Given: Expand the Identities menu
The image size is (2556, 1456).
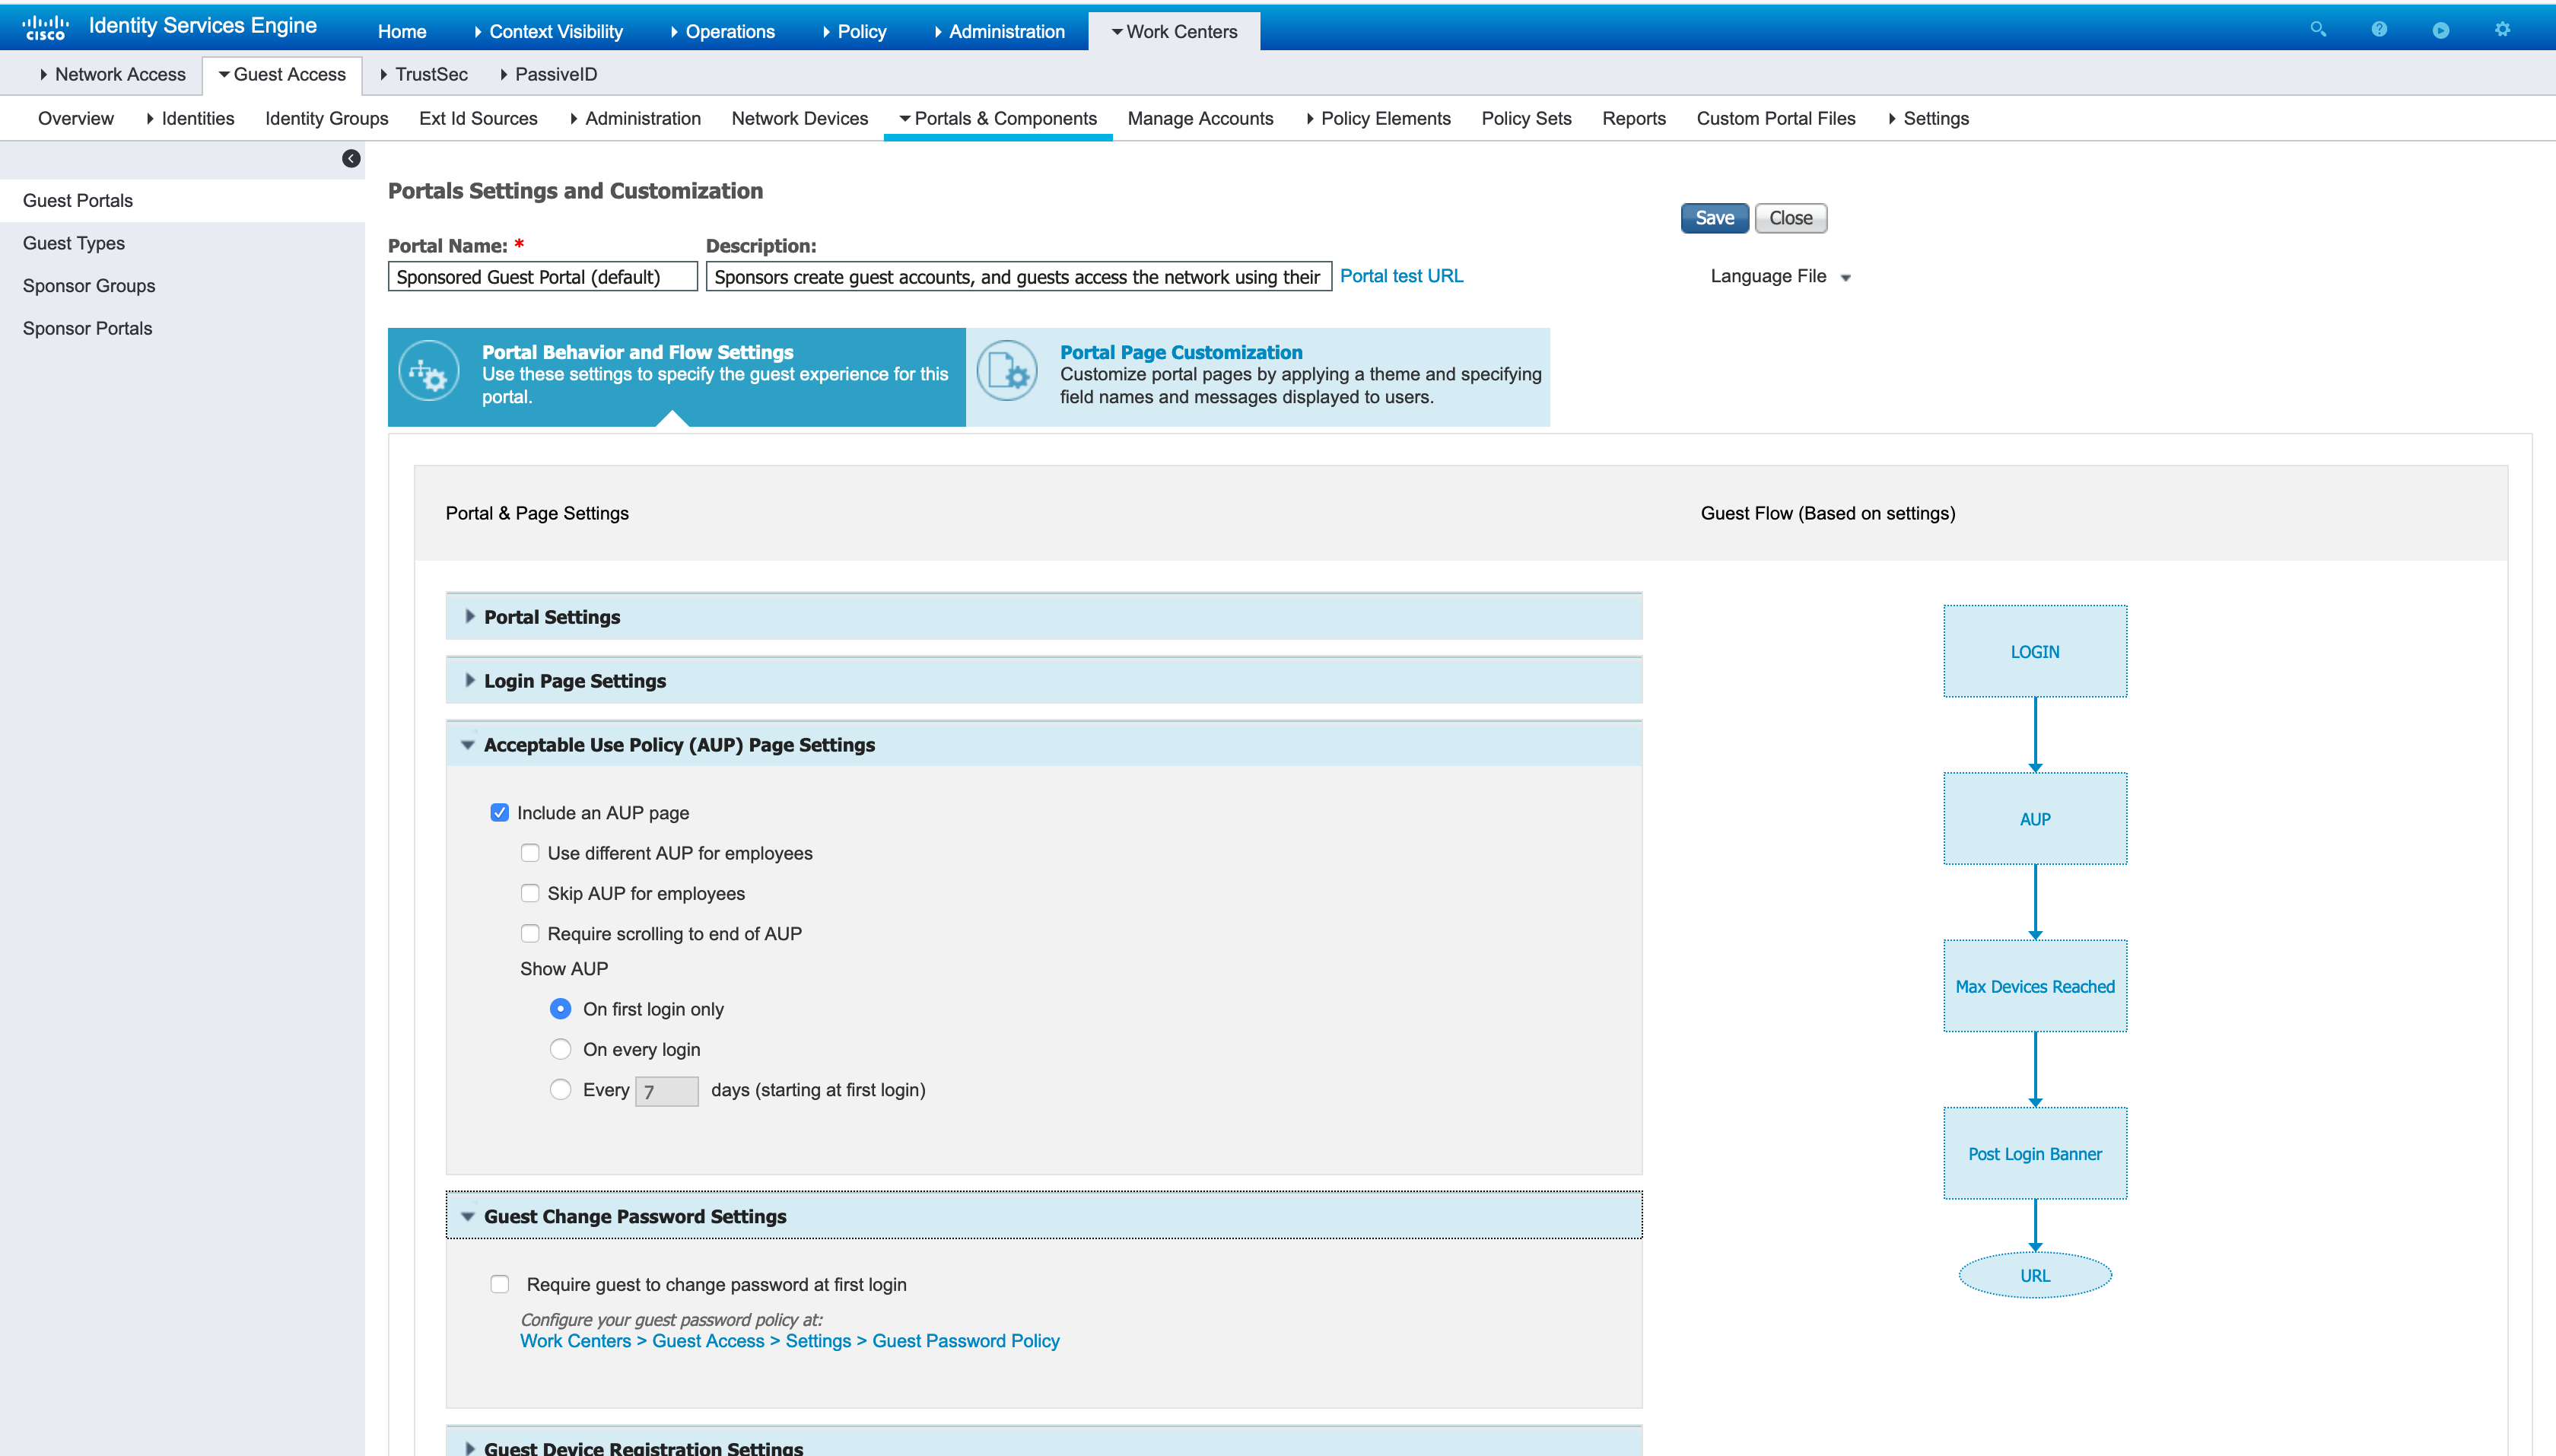Looking at the screenshot, I should 190,118.
